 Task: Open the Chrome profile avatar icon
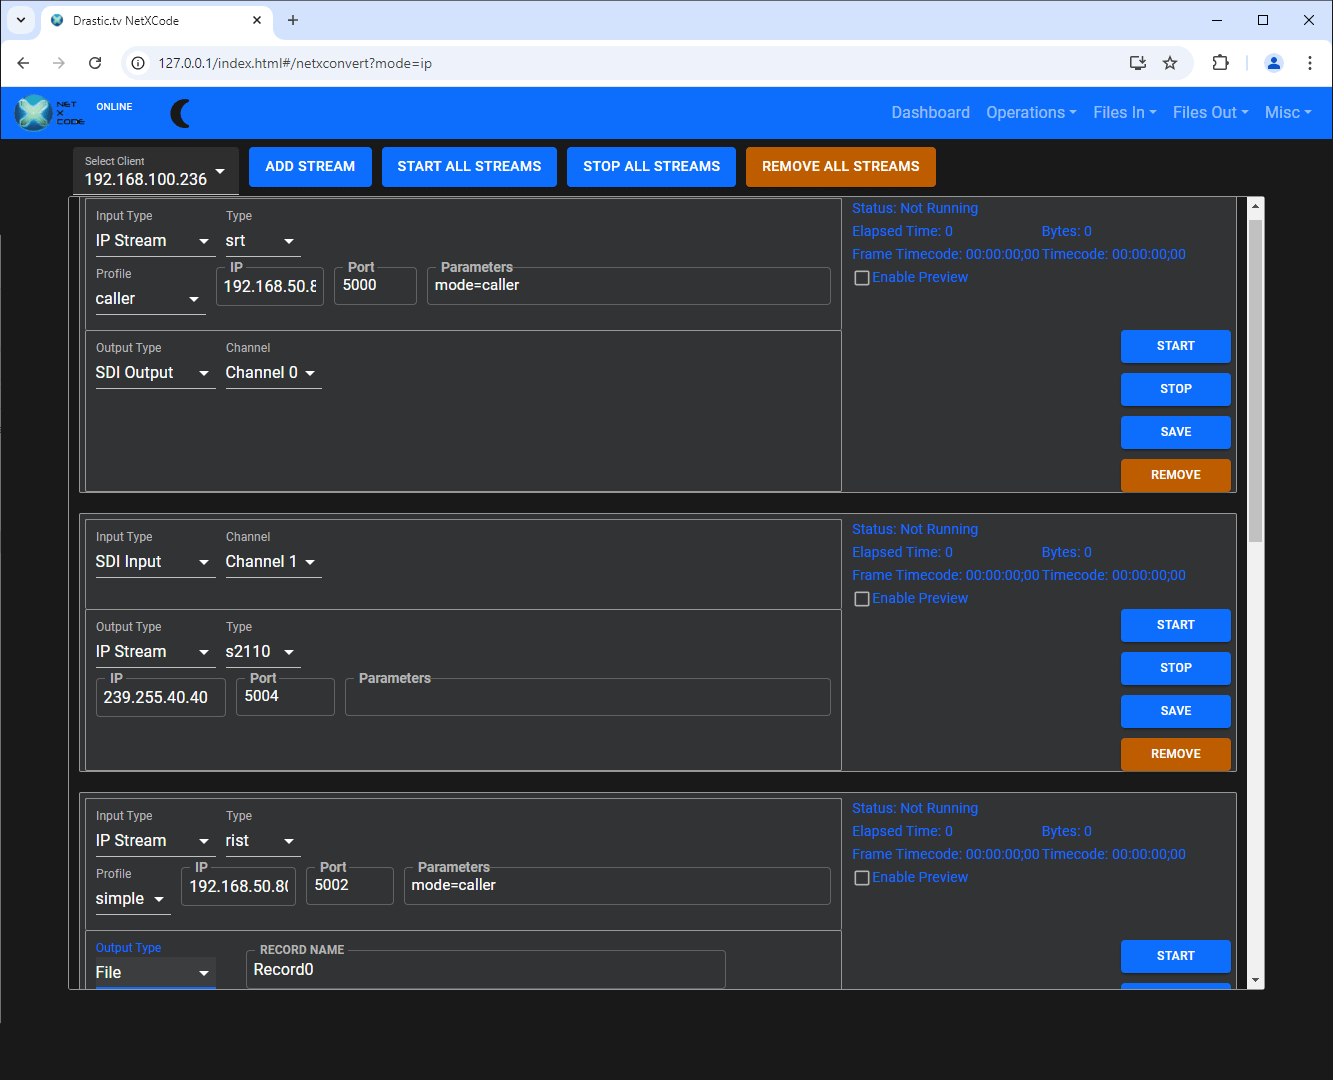click(1273, 63)
